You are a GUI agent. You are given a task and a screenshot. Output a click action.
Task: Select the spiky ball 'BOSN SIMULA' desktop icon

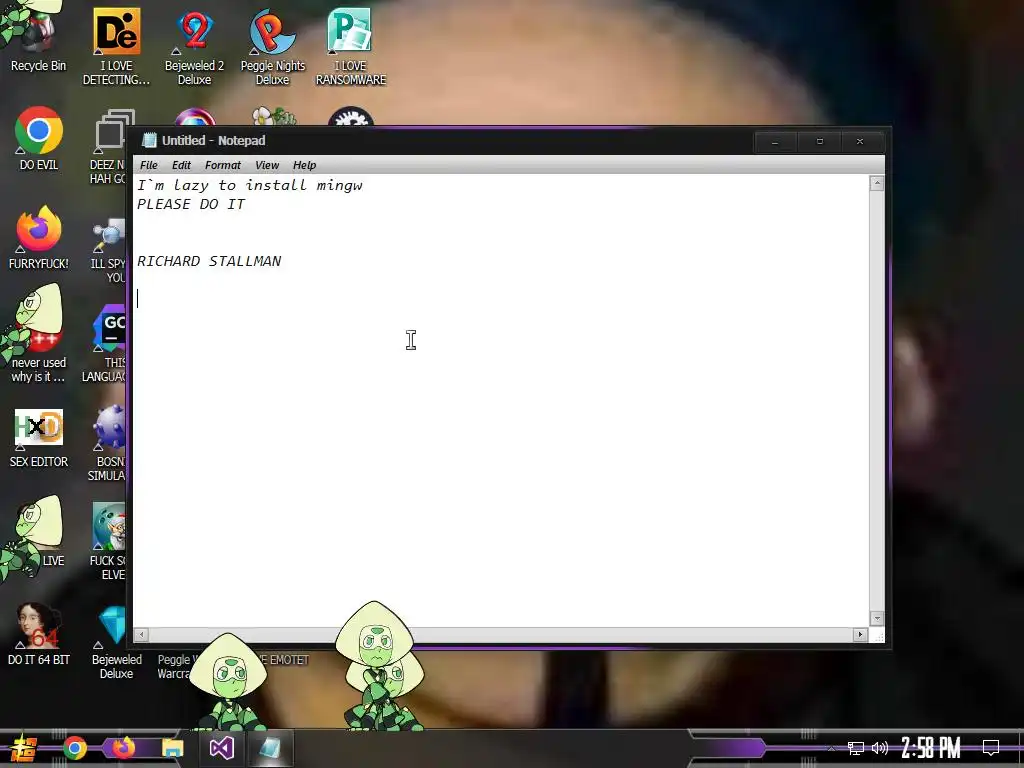(108, 443)
